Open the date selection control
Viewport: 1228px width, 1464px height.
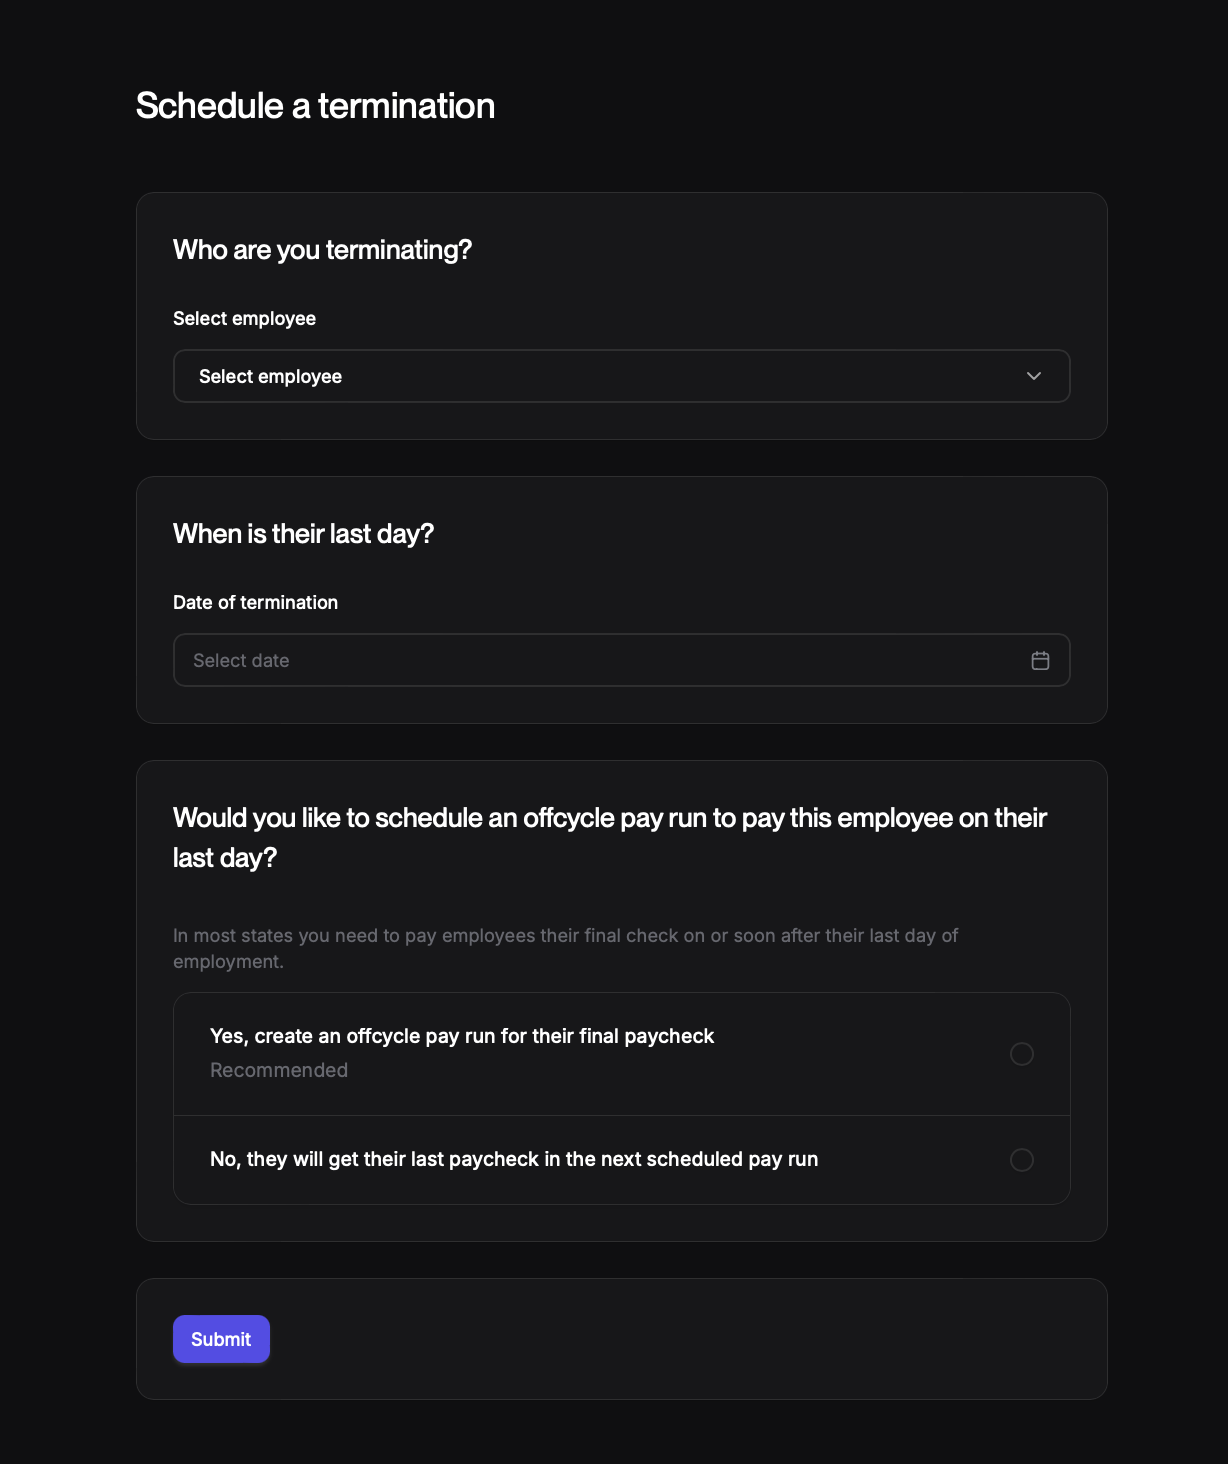(x=621, y=660)
